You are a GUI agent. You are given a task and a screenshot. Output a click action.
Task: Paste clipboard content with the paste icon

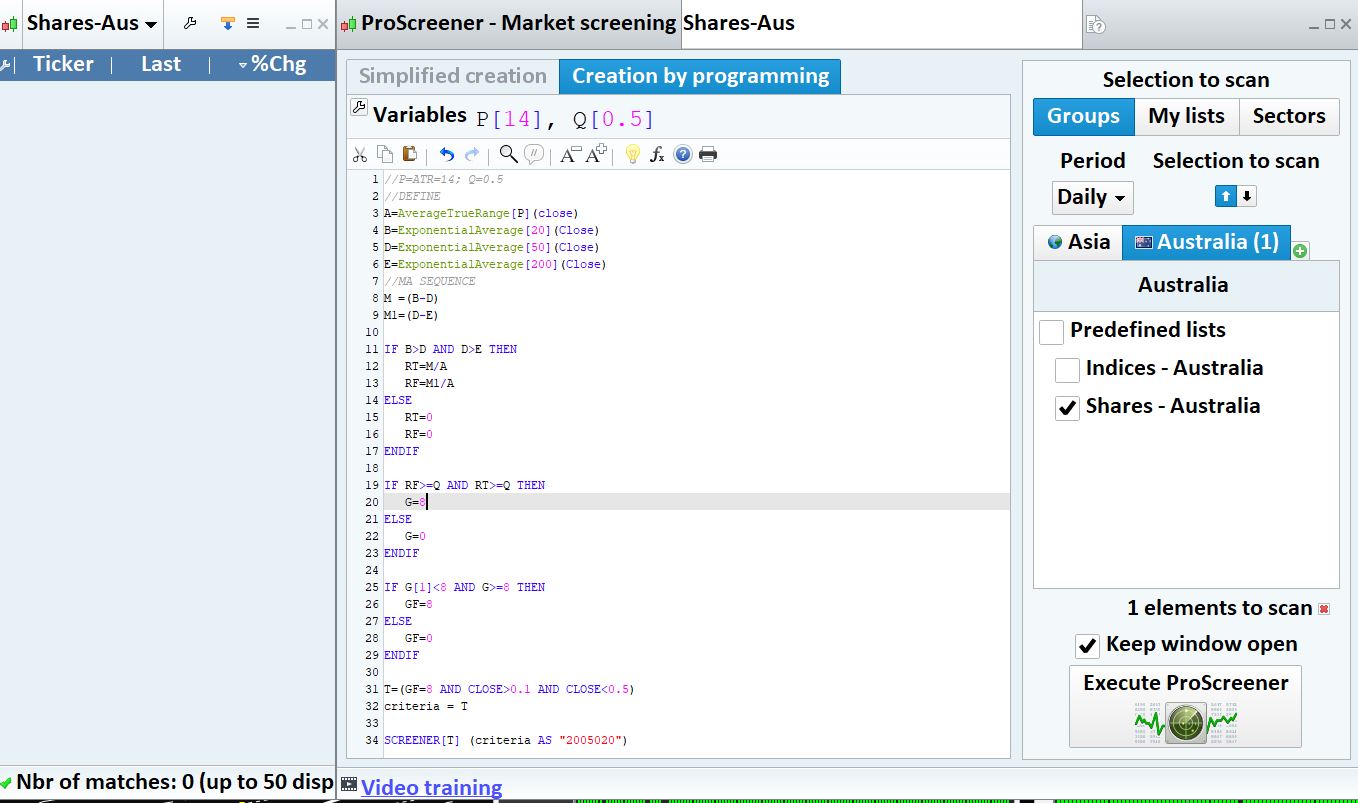(409, 154)
